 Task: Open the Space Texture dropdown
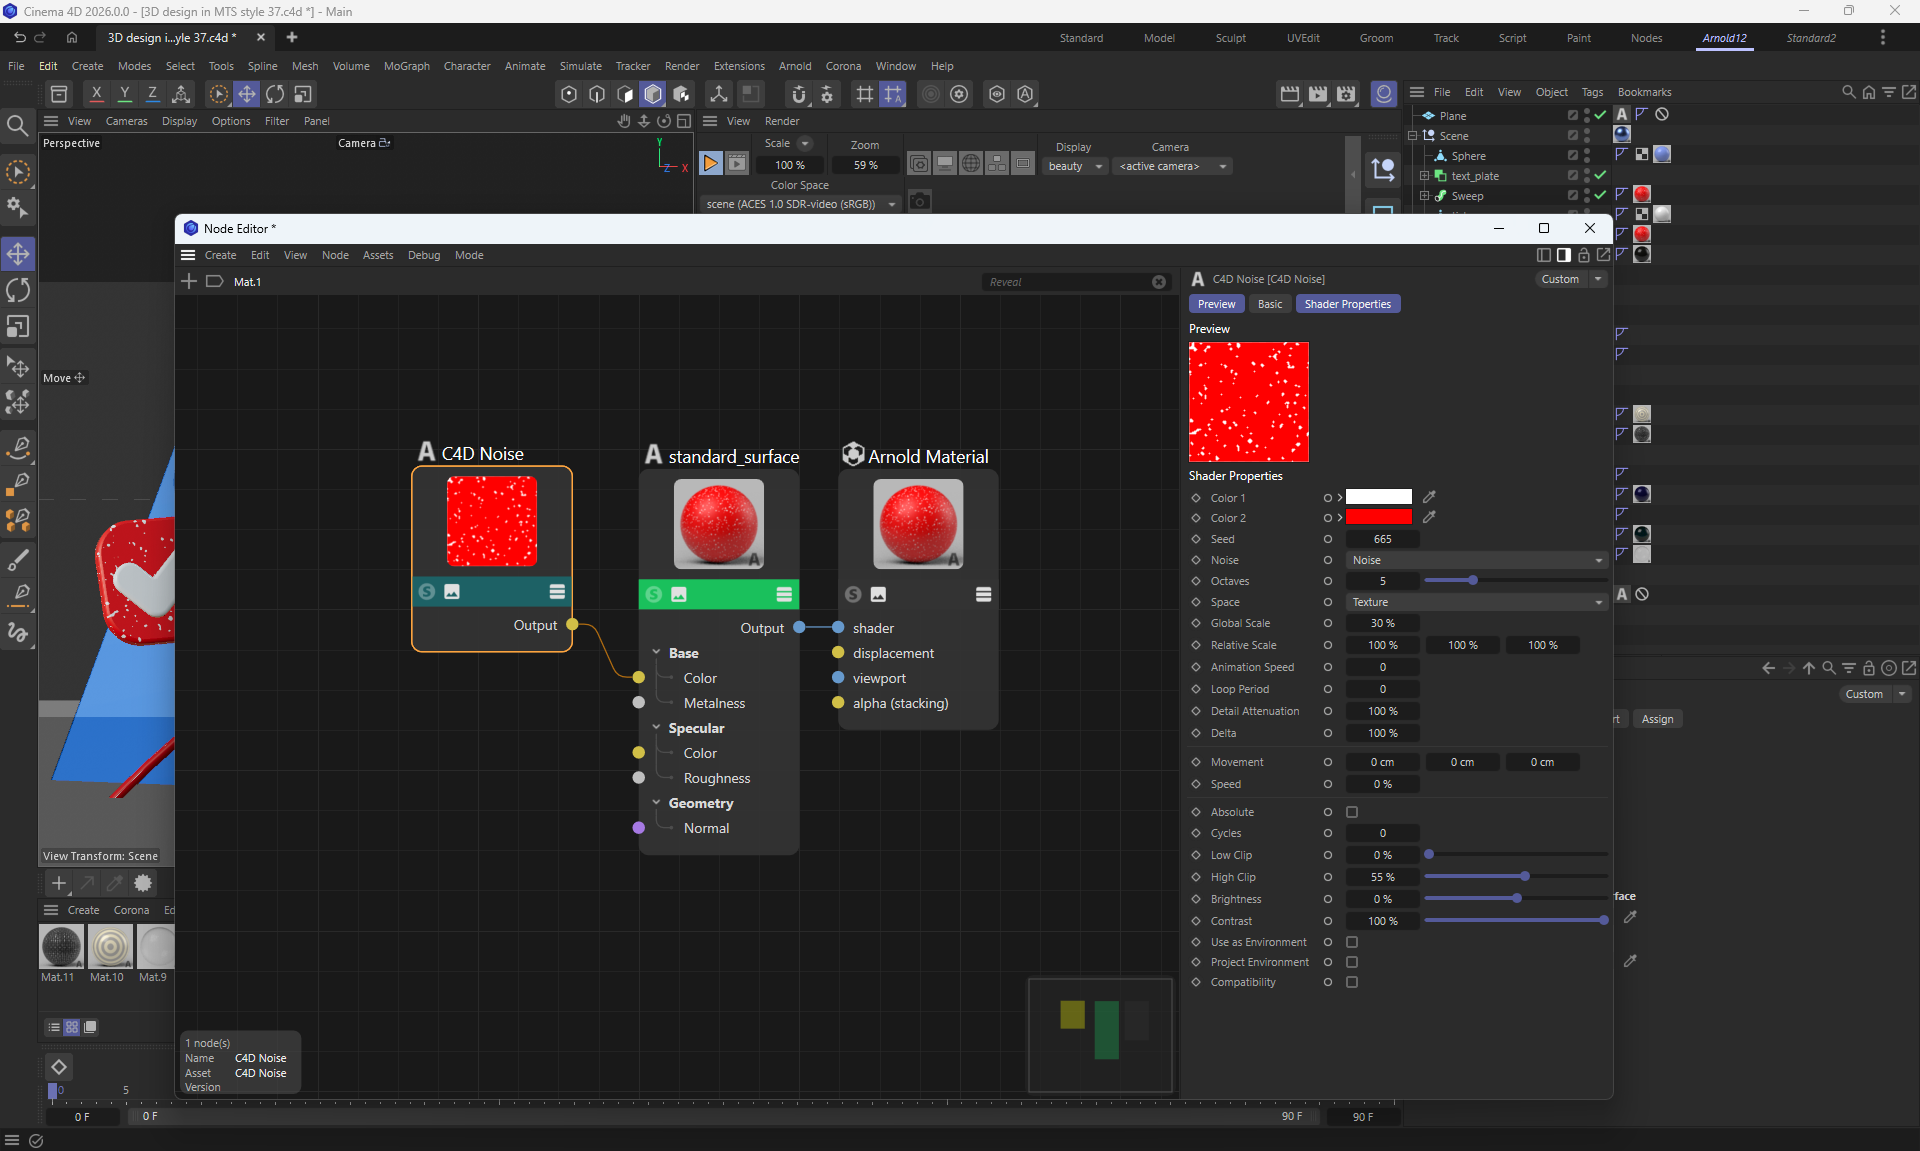coord(1476,602)
